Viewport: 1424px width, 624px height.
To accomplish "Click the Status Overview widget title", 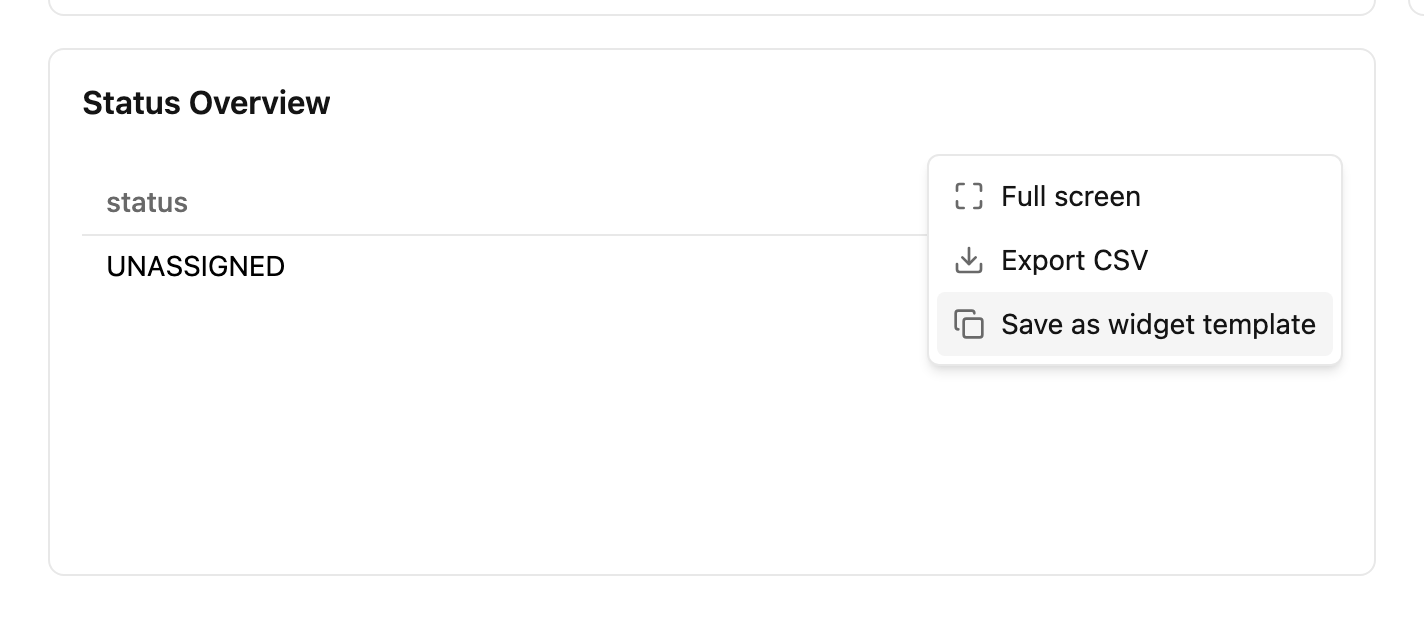I will 206,103.
